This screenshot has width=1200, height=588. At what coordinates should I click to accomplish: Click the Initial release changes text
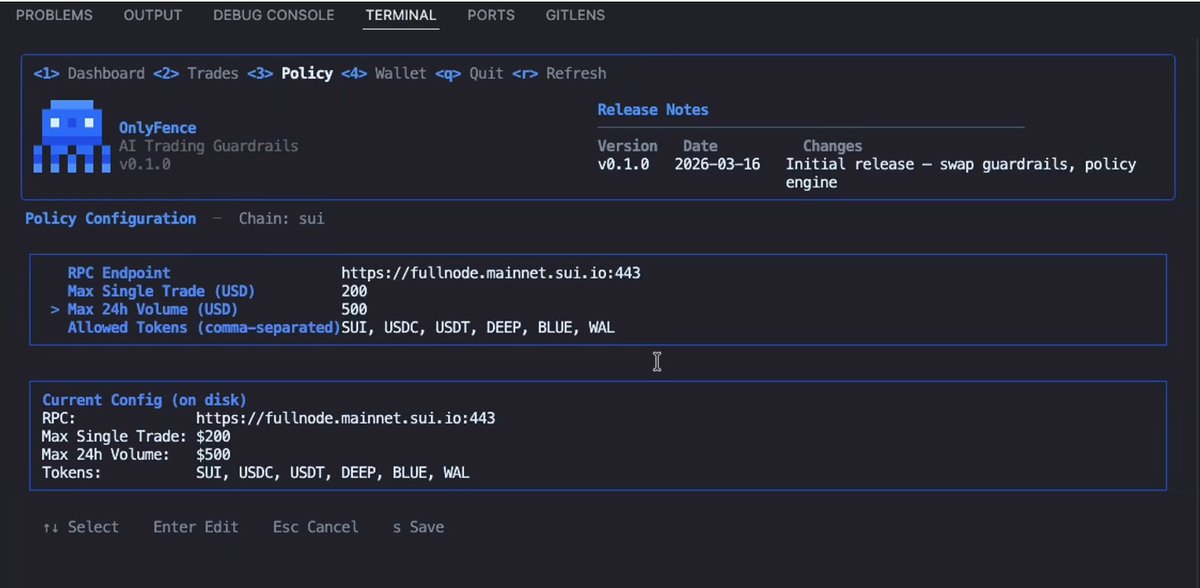(x=961, y=173)
